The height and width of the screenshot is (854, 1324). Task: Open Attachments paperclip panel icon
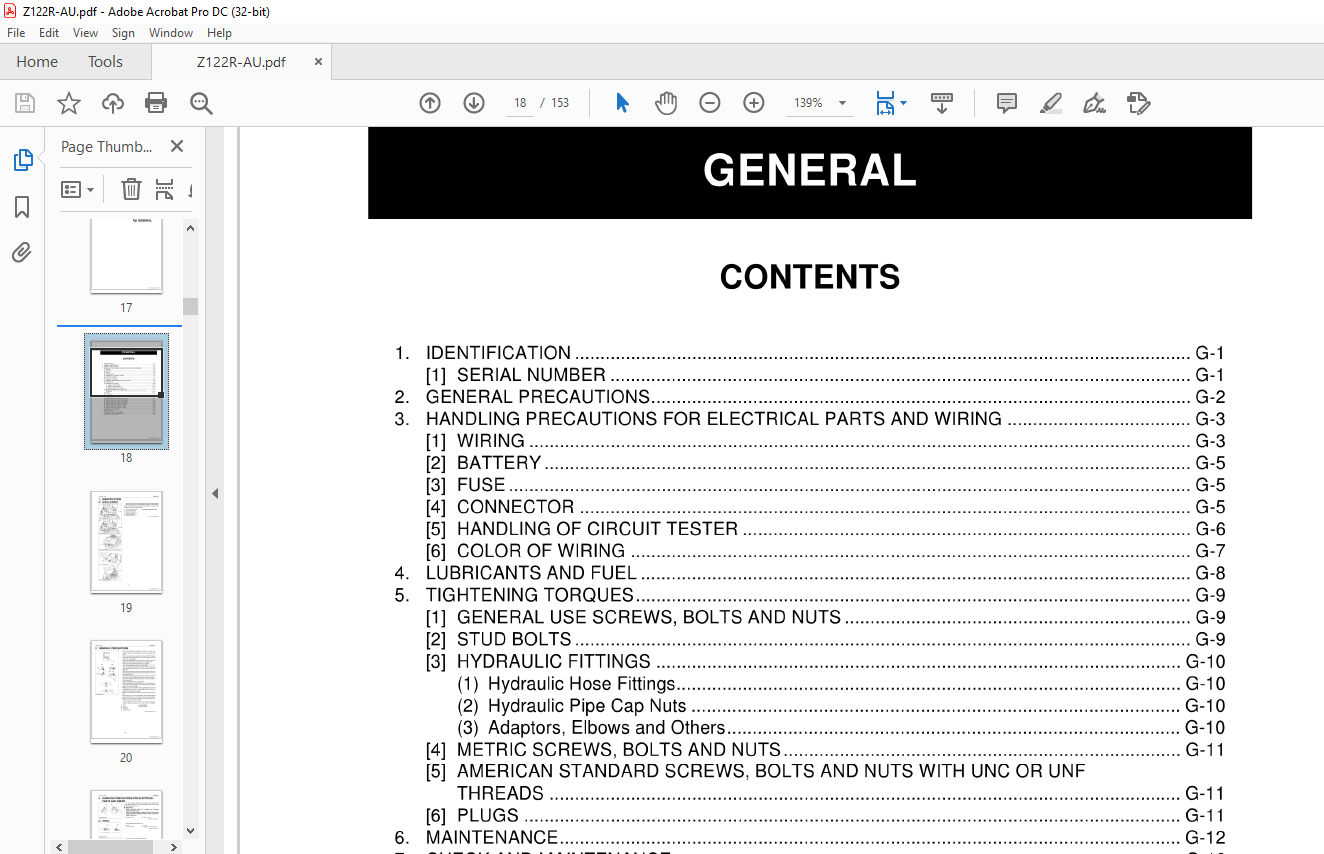tap(22, 253)
